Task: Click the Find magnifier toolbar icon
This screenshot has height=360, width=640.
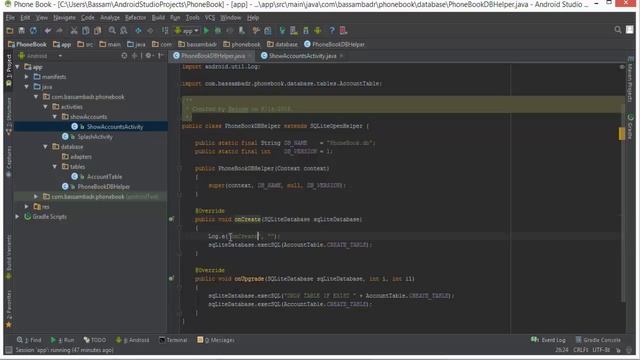Action: (112, 31)
